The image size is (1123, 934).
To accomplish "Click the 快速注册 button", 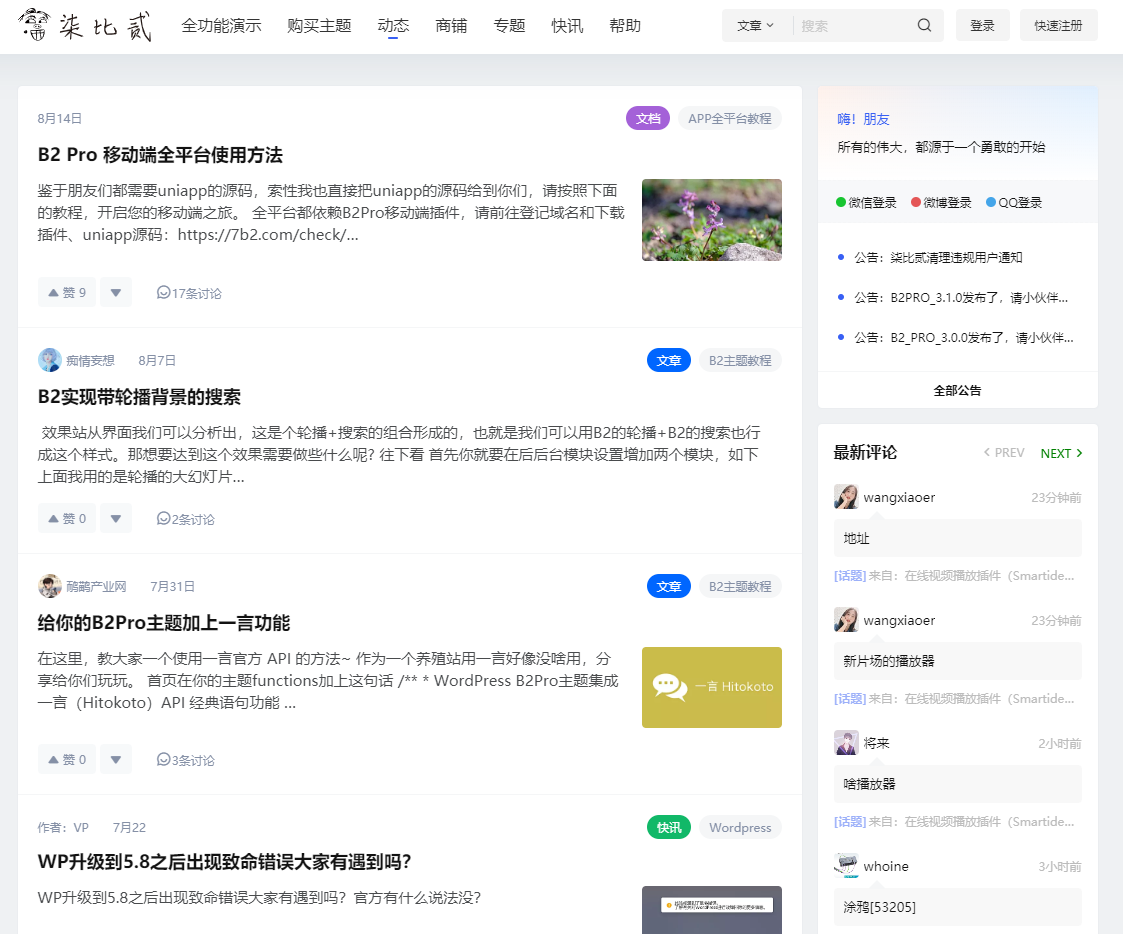I will (1058, 25).
